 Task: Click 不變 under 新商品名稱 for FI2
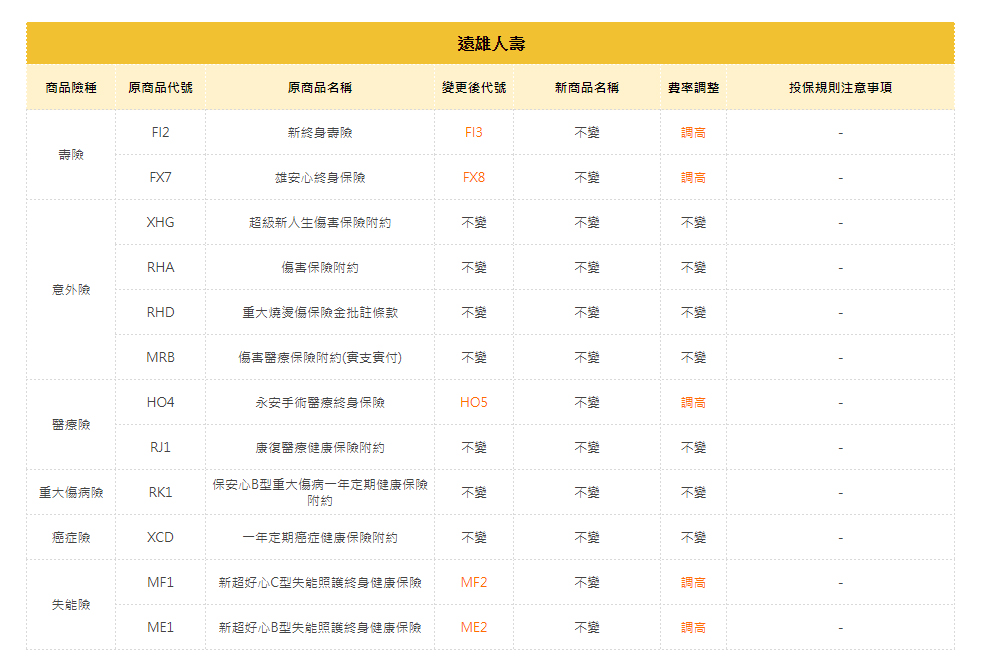pos(587,132)
